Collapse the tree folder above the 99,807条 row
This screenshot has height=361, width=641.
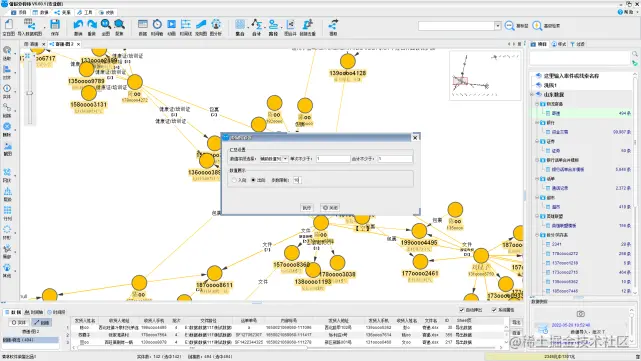537,123
